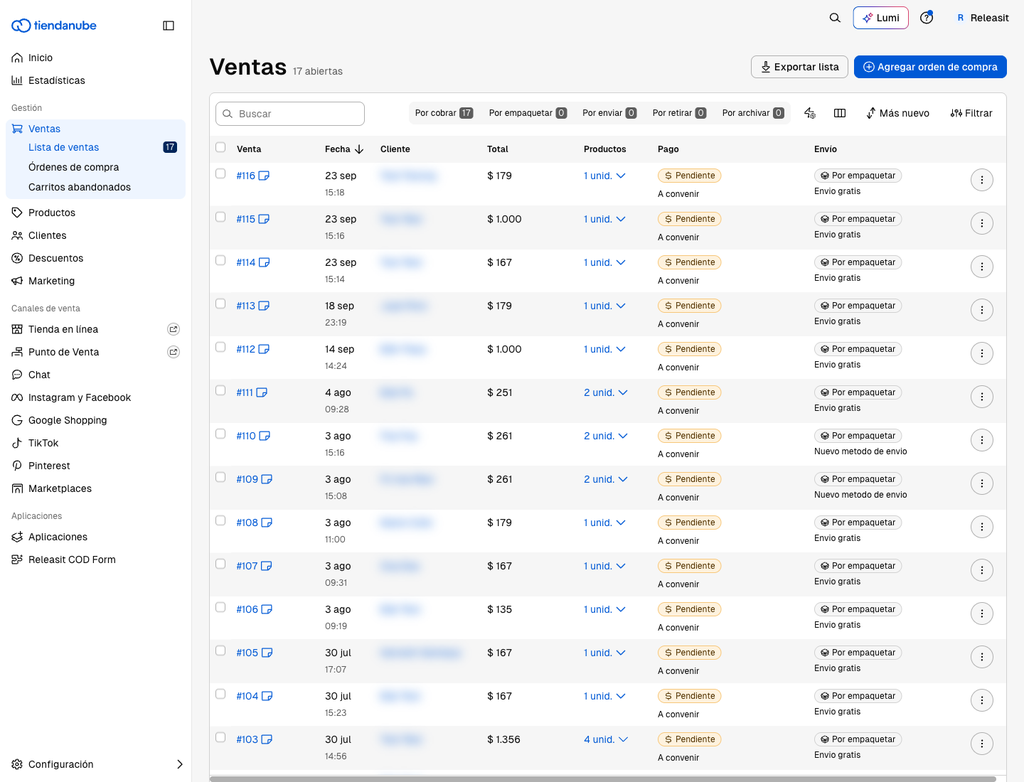Open Órdenes de compra in the sidebar
The image size is (1024, 782).
point(74,167)
